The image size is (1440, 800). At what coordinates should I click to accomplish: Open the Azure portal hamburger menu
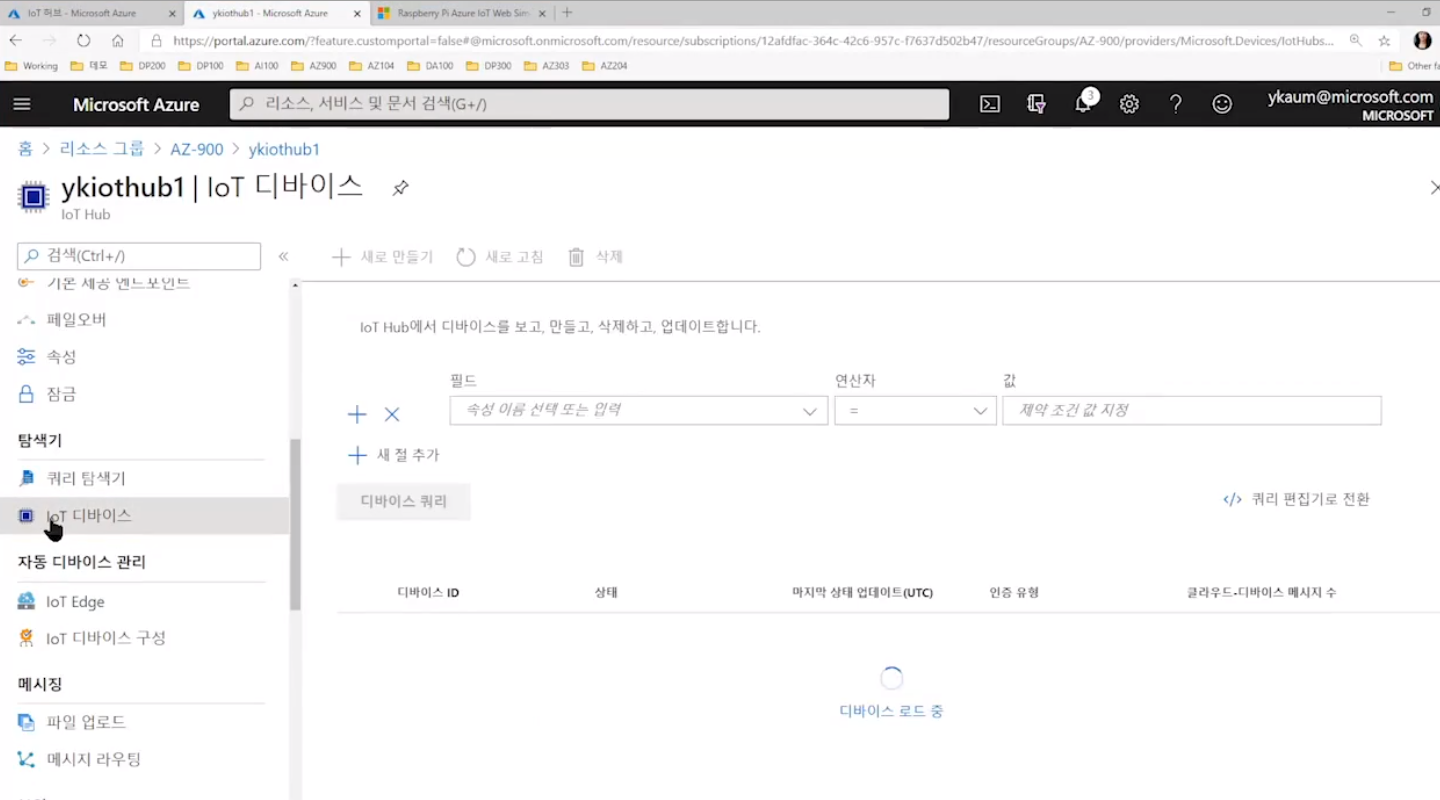point(22,104)
